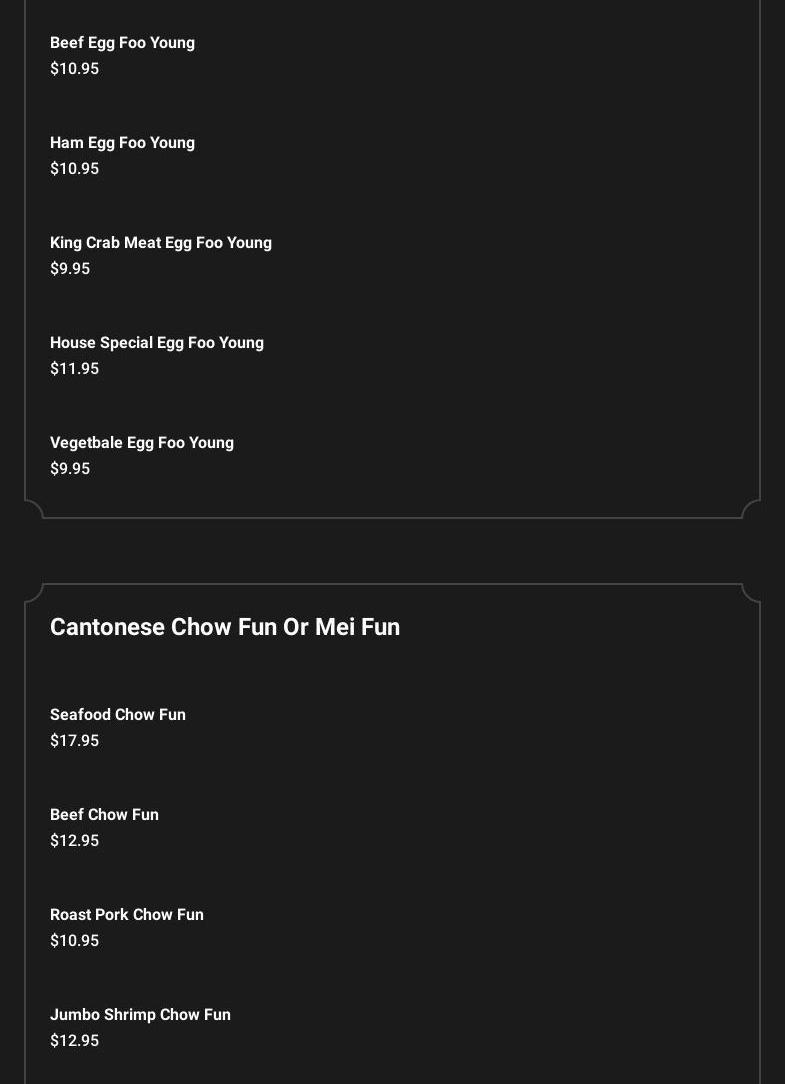Click the $12.95 price under Beef Chow Fun

tap(74, 841)
